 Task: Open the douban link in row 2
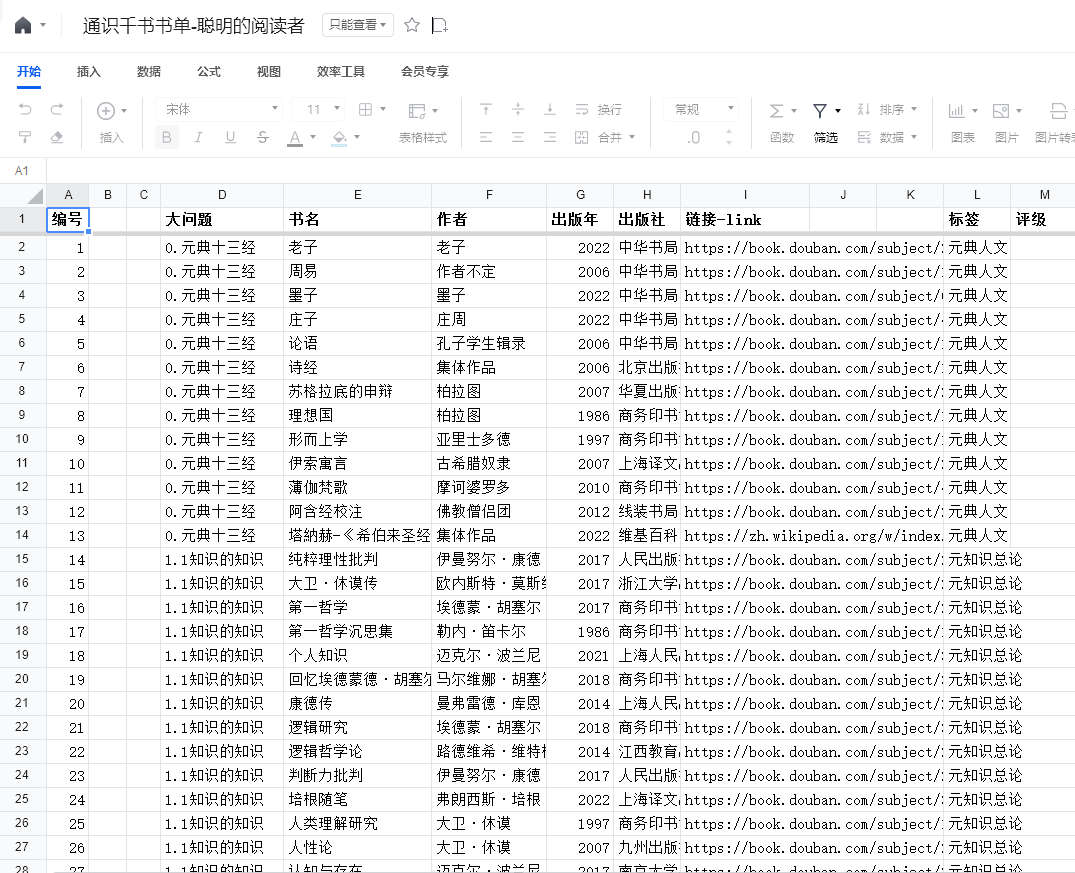point(811,247)
